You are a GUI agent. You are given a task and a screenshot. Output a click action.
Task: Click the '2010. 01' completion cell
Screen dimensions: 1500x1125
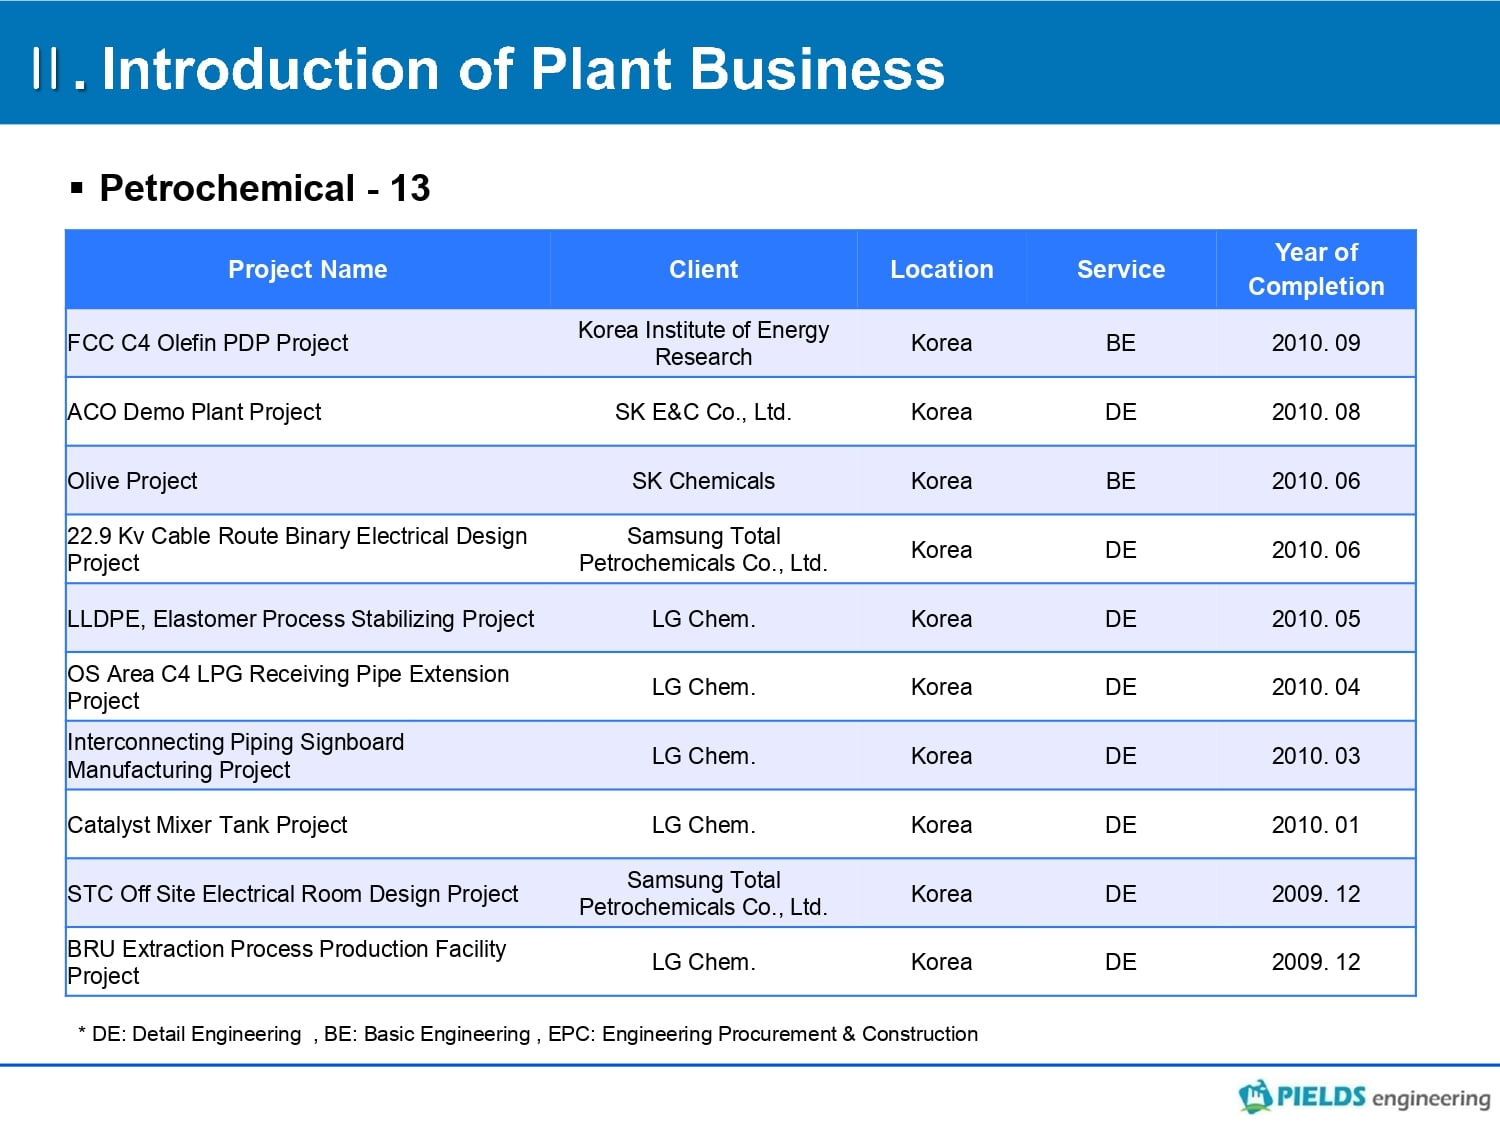(1316, 825)
